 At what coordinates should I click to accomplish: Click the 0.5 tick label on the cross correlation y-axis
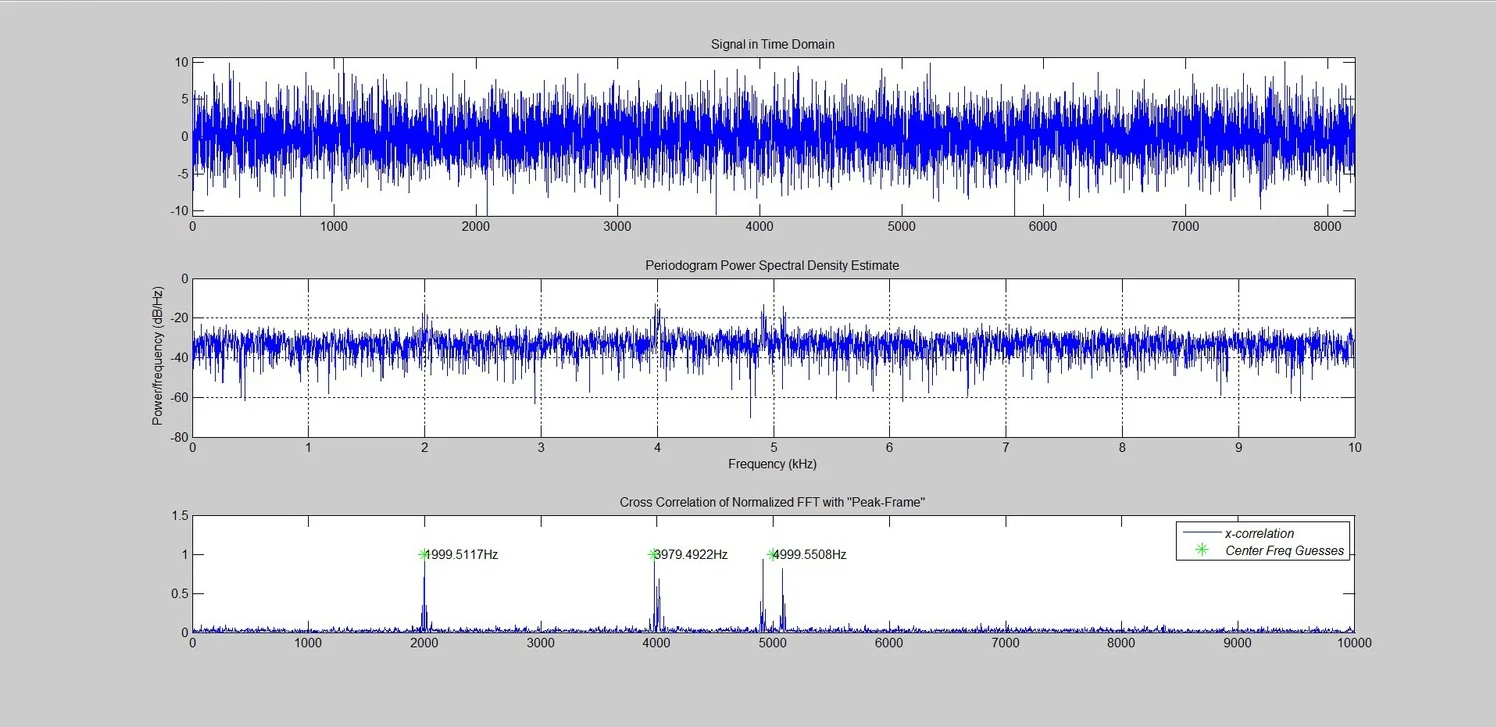179,594
